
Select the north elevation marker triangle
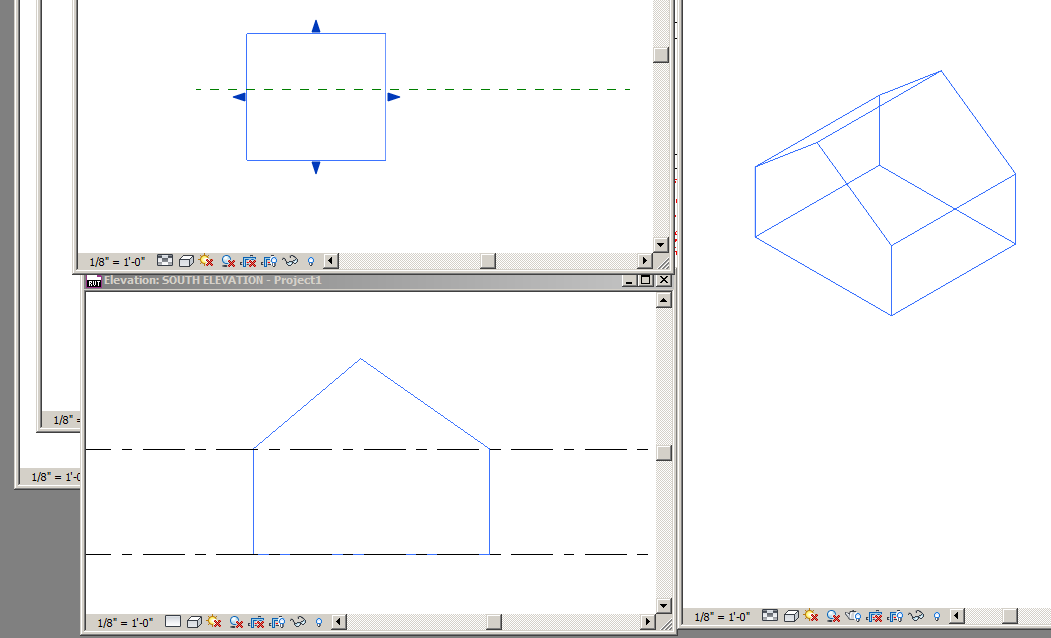316,26
